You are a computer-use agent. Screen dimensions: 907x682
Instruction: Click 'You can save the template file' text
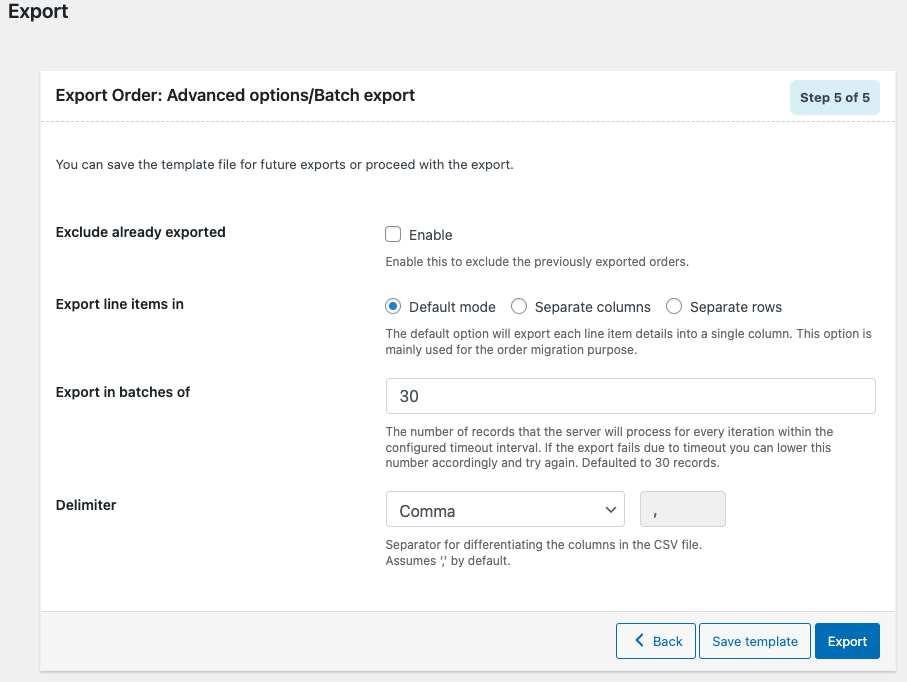point(285,164)
